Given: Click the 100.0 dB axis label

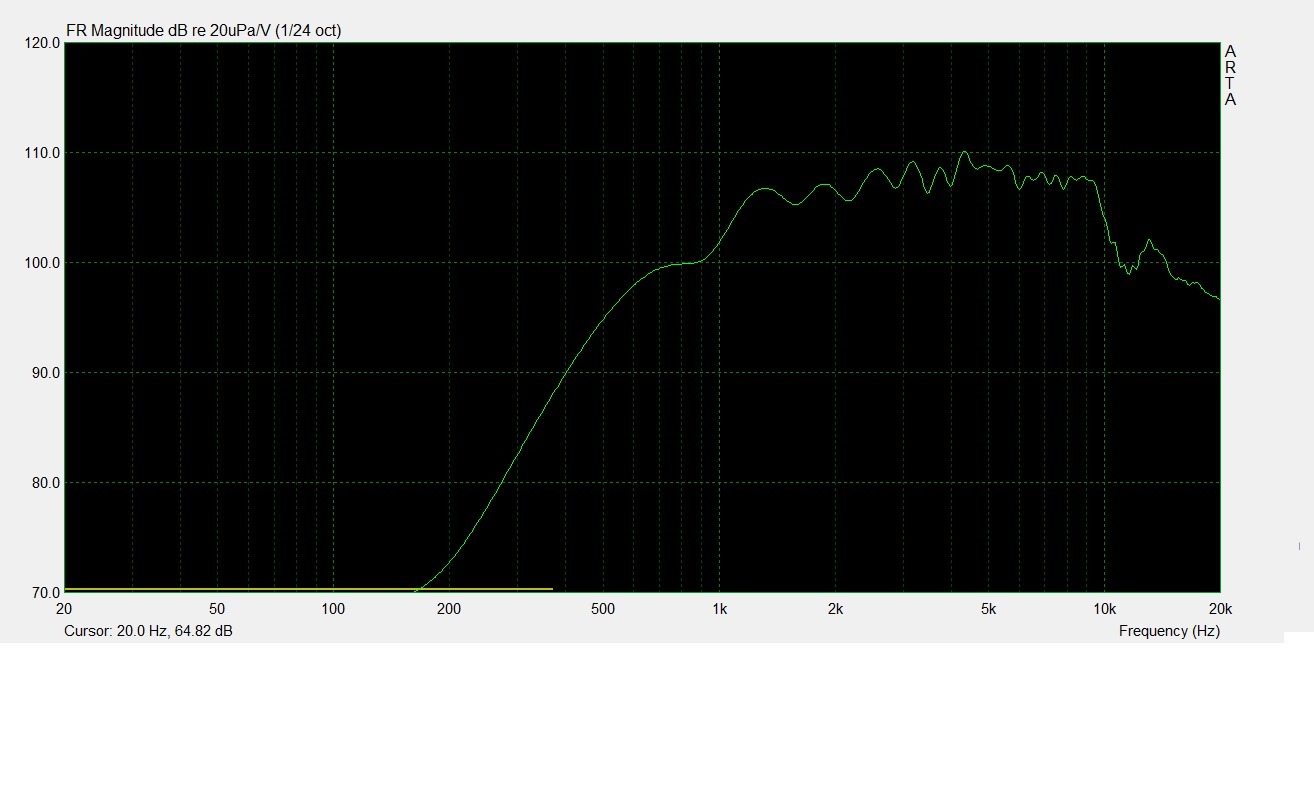Looking at the screenshot, I should [40, 263].
